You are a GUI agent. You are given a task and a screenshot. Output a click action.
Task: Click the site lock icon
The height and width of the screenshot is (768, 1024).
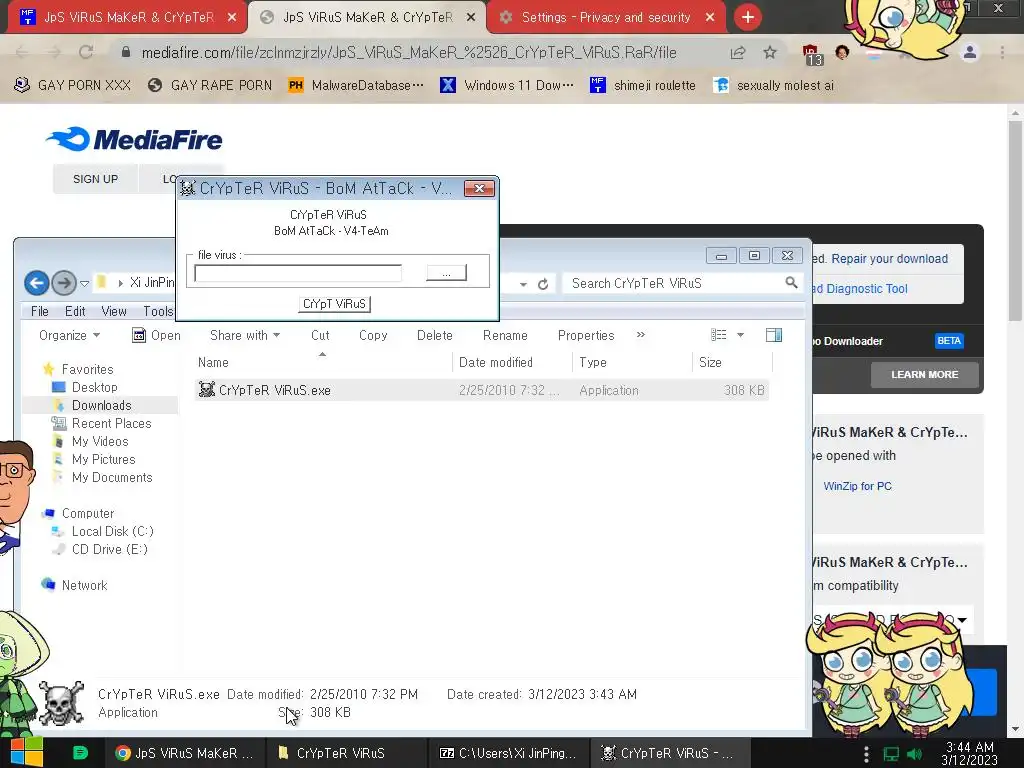point(126,52)
